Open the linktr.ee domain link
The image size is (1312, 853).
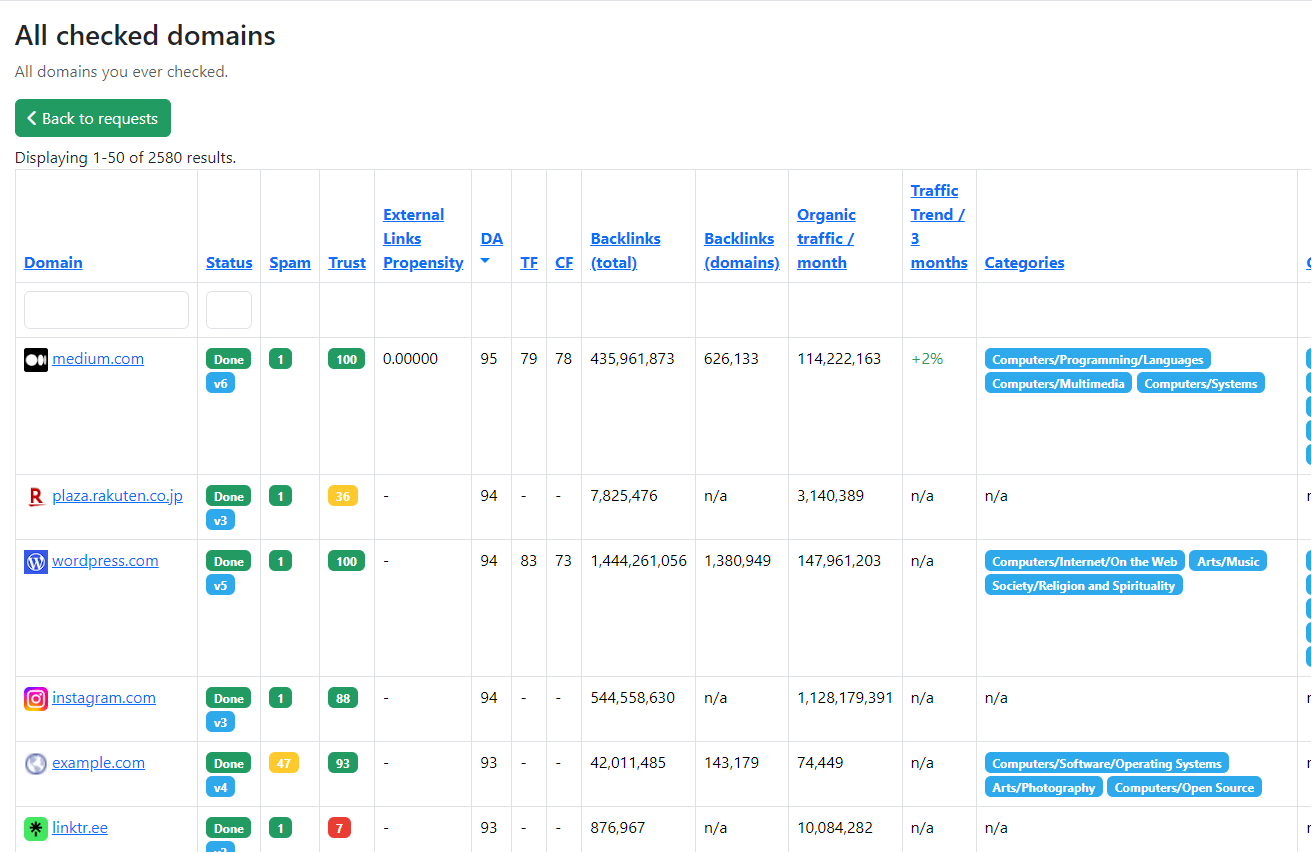pyautogui.click(x=80, y=828)
